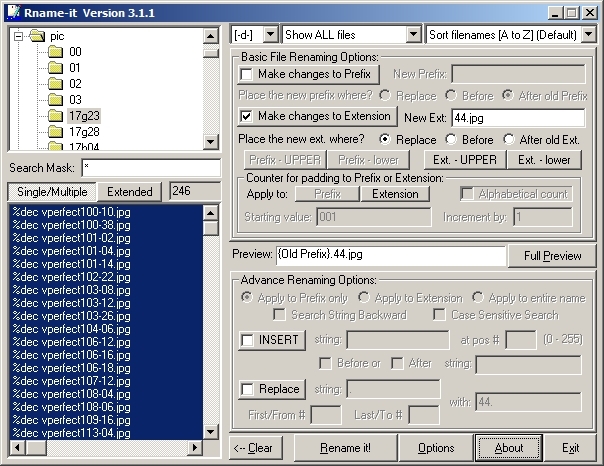This screenshot has width=604, height=466.
Task: Click the Rename it! button
Action: [x=345, y=448]
